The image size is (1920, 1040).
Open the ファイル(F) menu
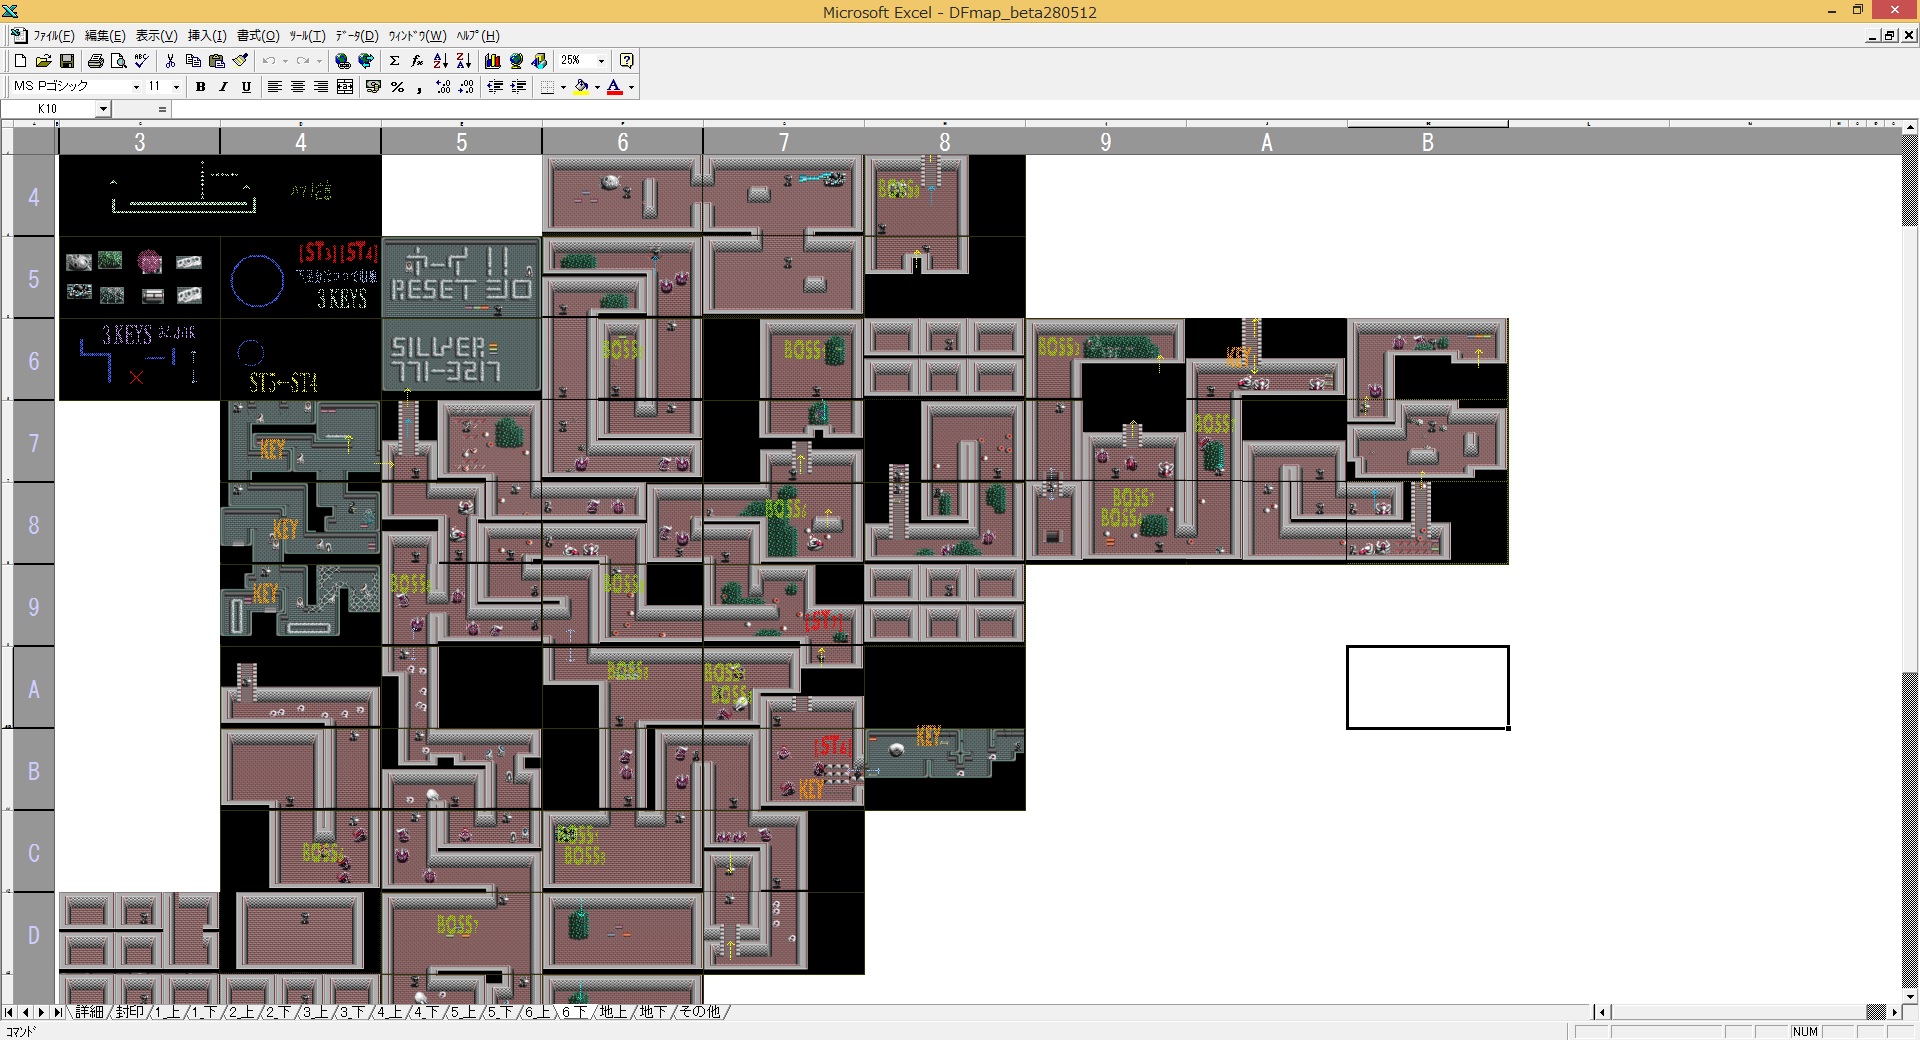54,36
